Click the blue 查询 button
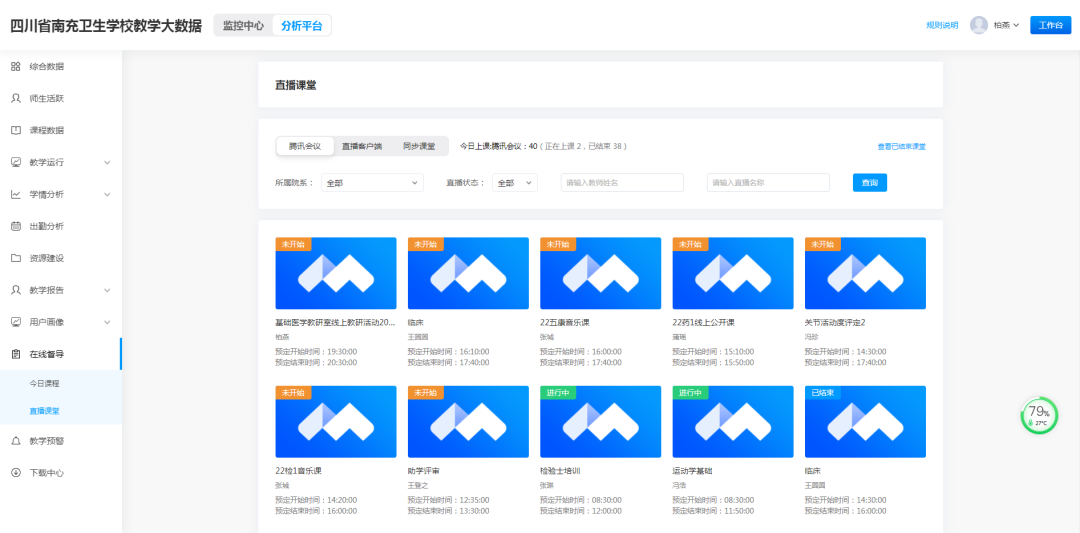1080x533 pixels. point(869,182)
